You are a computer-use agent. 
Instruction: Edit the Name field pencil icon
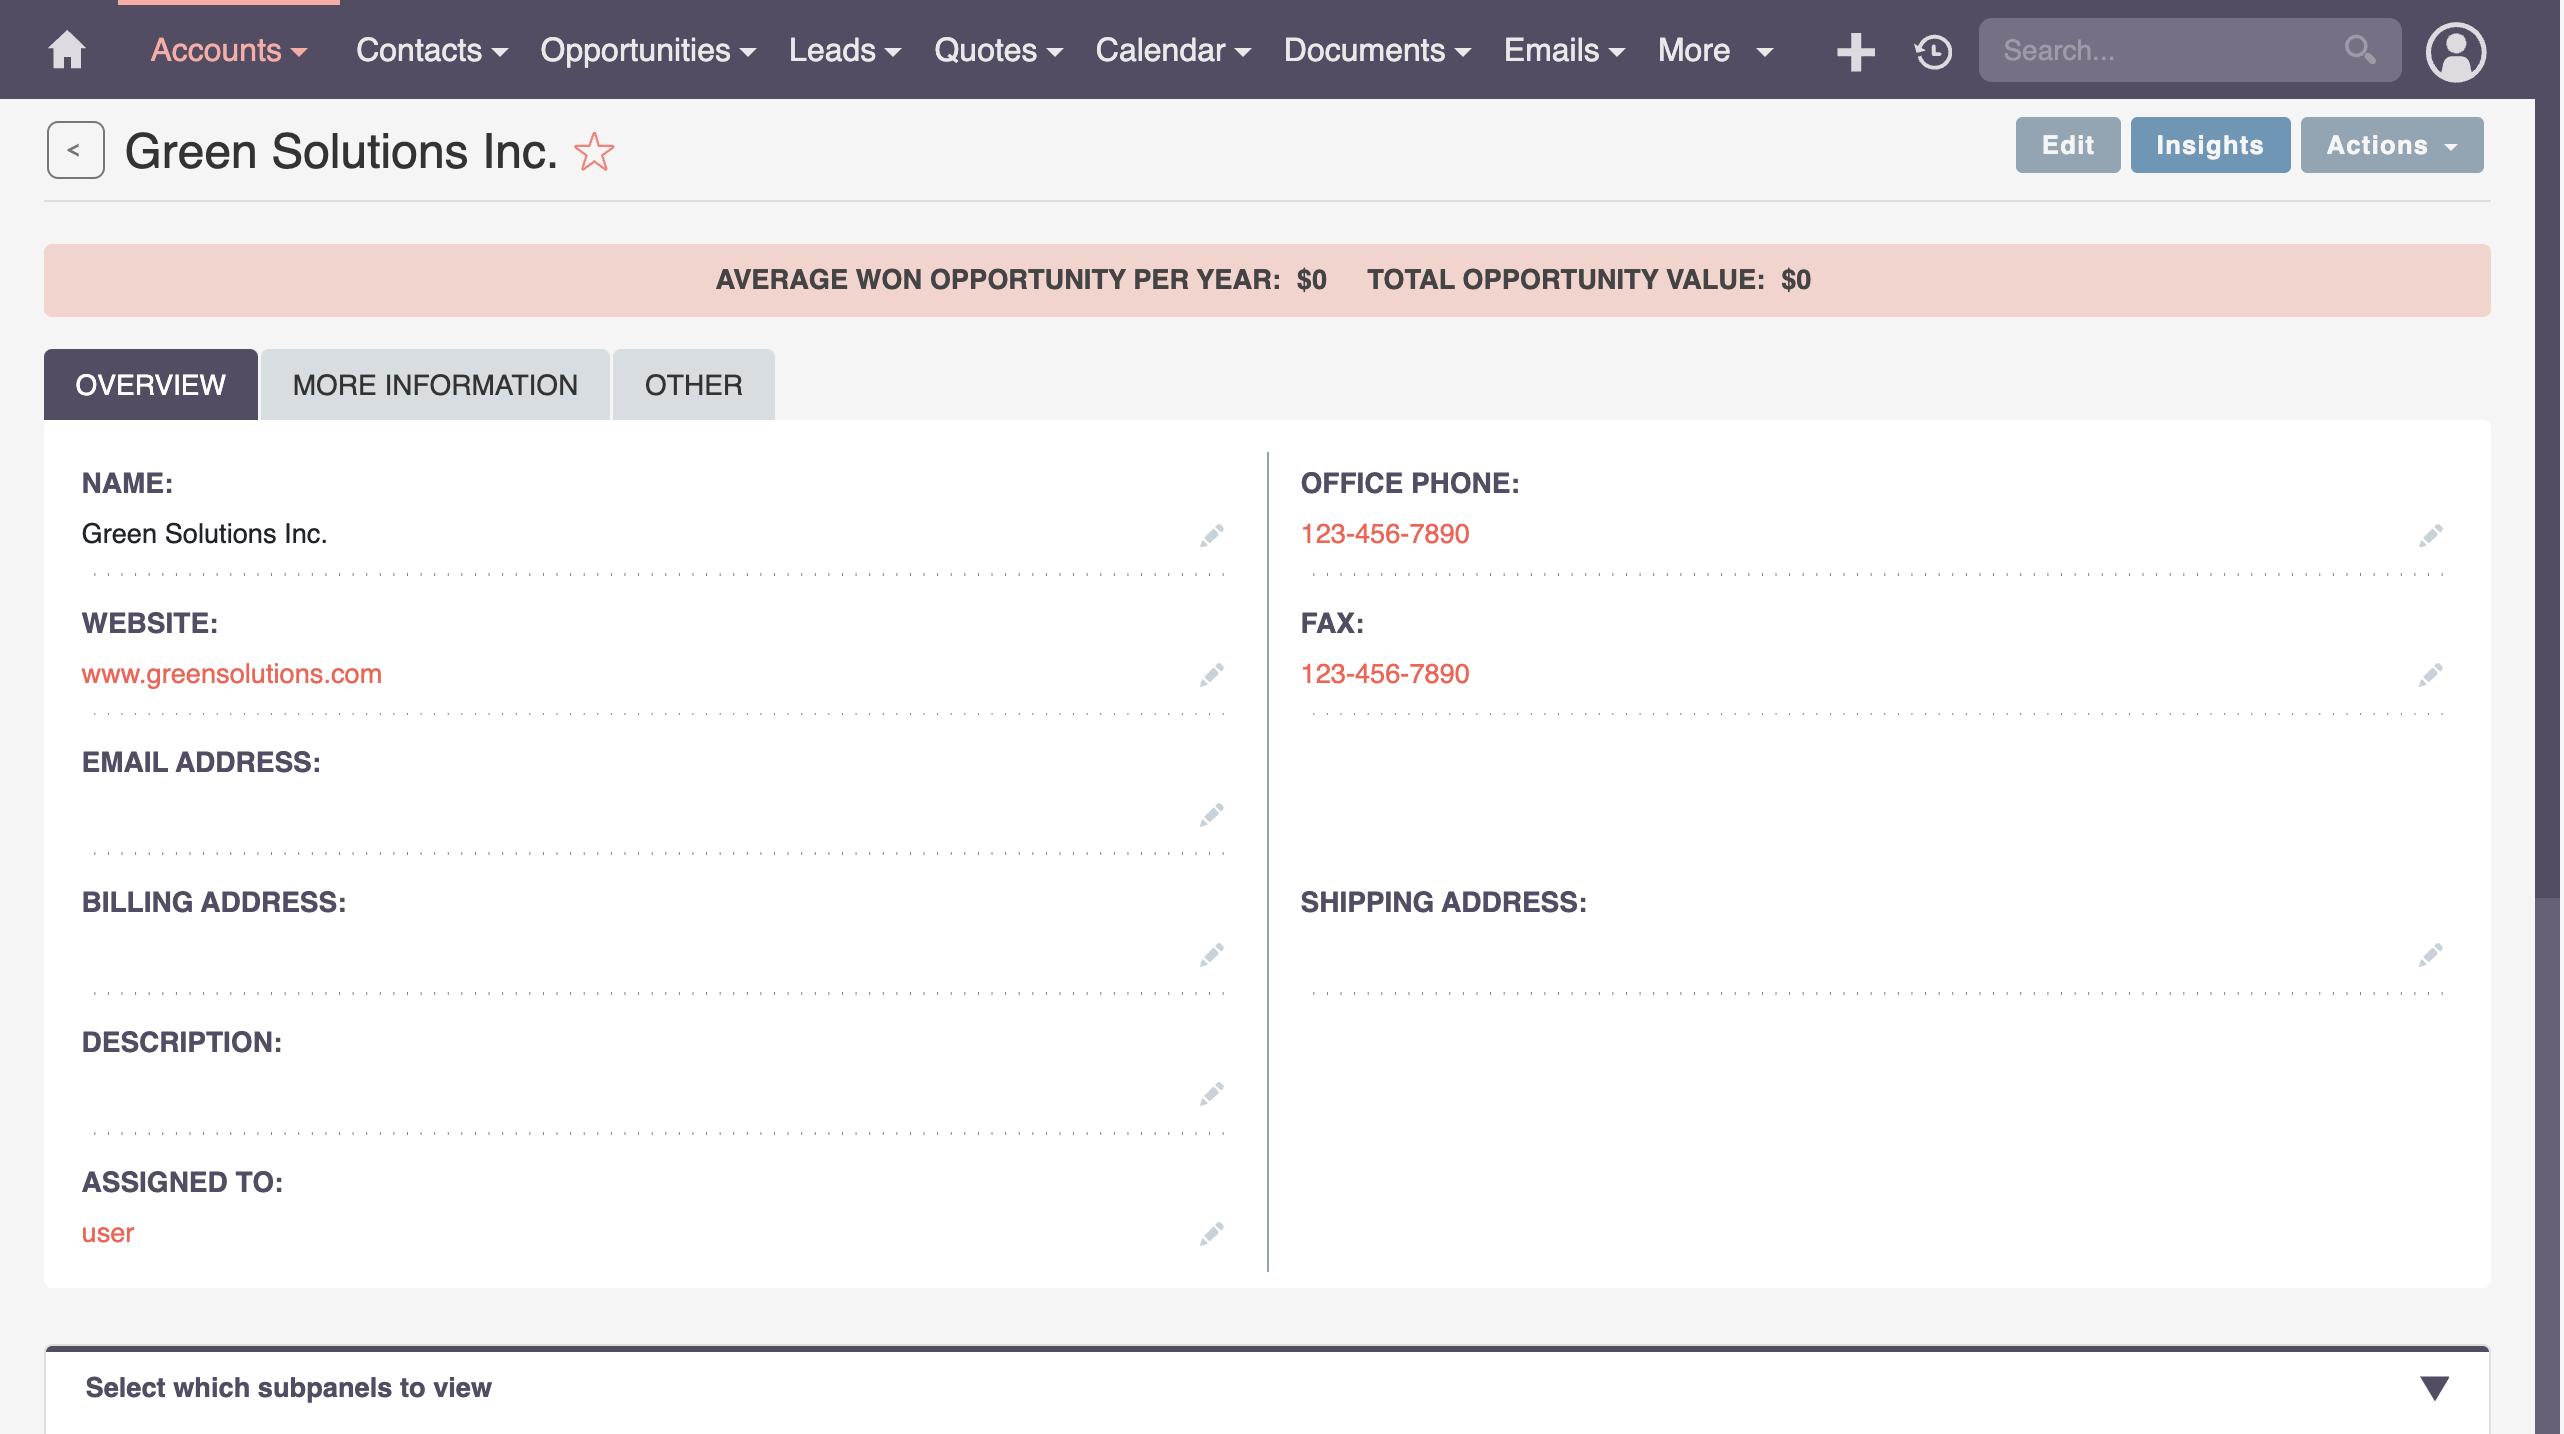click(x=1211, y=535)
